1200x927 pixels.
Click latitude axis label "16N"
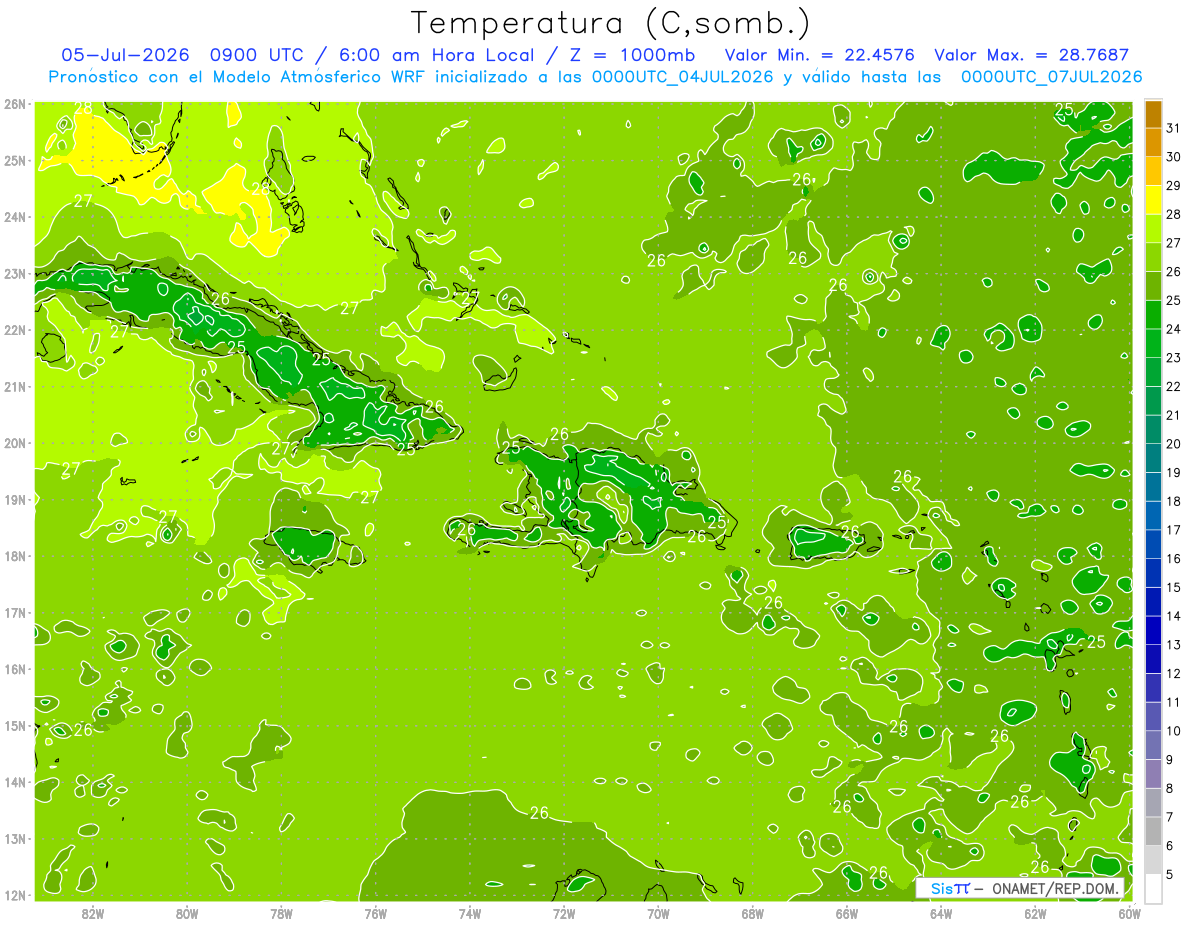point(15,669)
